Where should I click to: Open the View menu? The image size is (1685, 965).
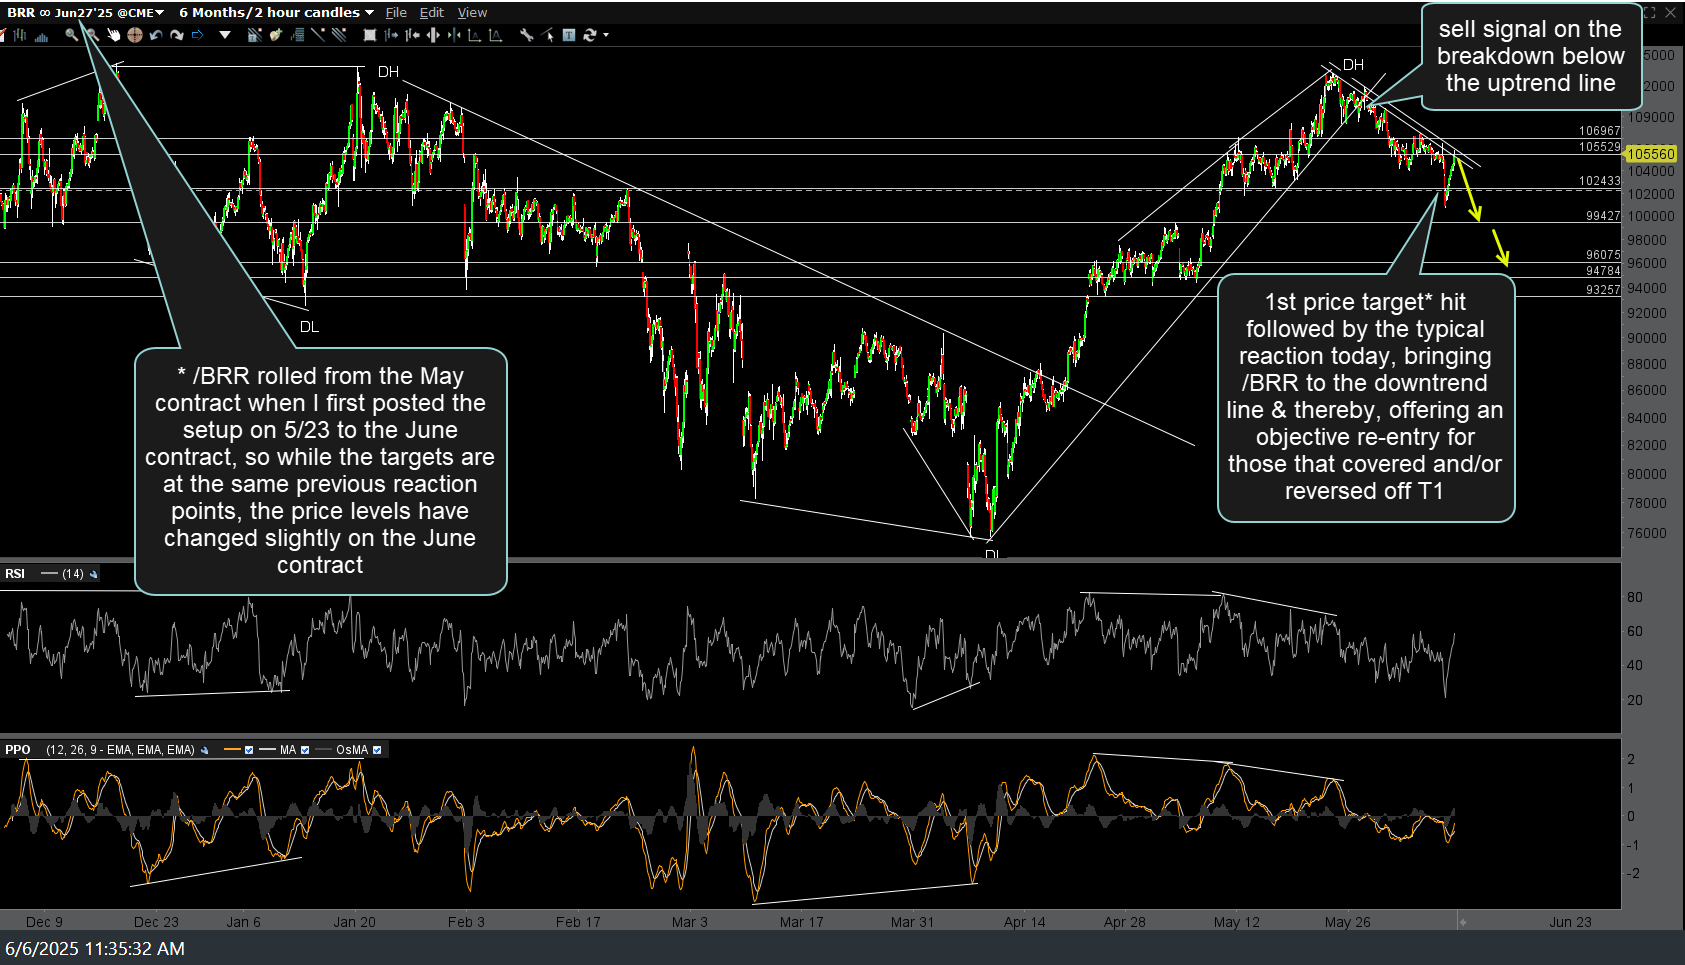tap(472, 13)
